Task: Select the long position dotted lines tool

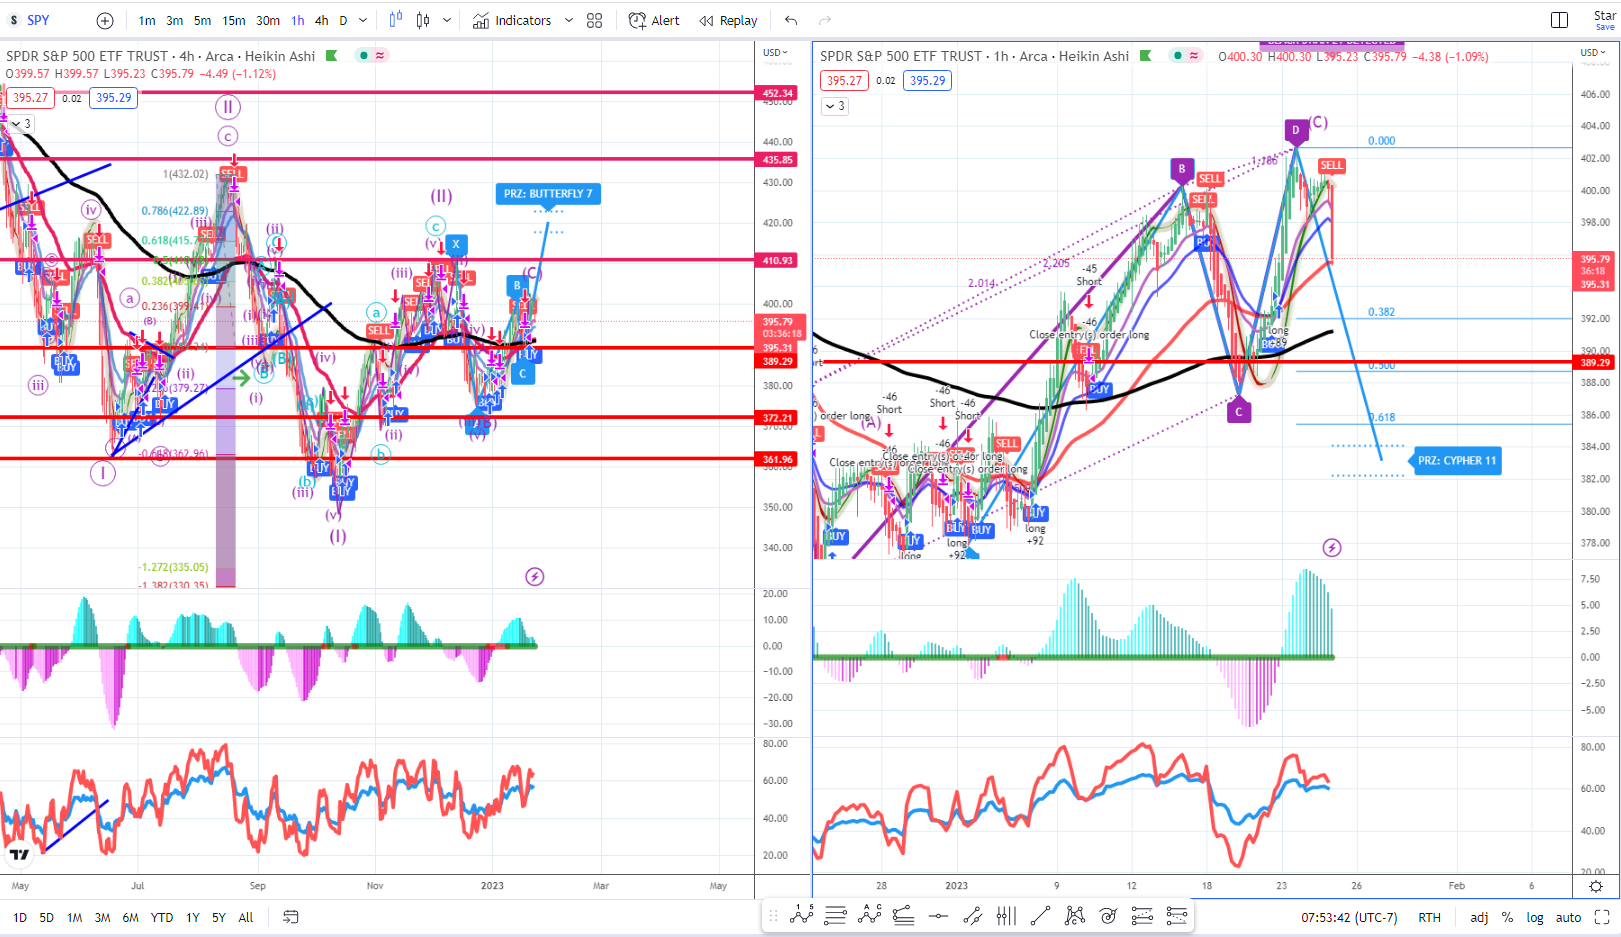Action: 1142,915
